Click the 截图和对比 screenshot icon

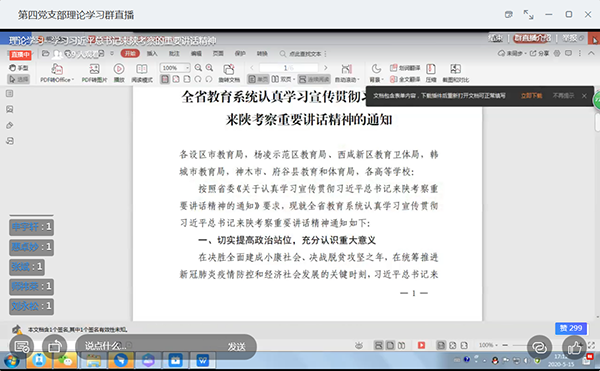coord(455,73)
